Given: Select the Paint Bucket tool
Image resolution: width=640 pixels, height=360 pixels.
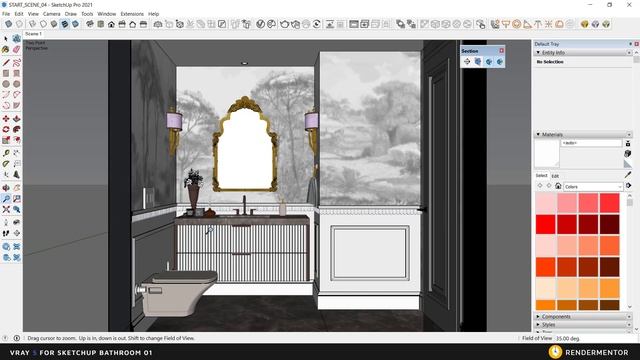Looking at the screenshot, I should [6, 49].
